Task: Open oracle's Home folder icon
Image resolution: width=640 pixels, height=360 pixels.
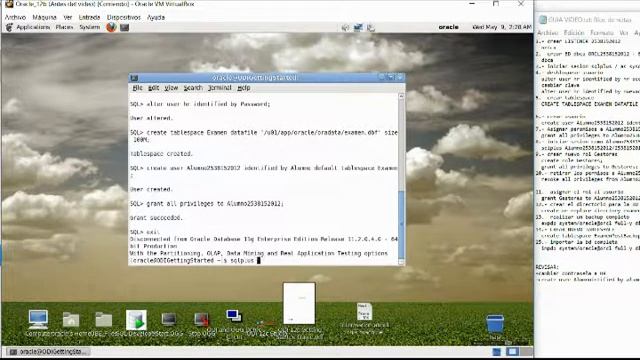Action: click(71, 320)
